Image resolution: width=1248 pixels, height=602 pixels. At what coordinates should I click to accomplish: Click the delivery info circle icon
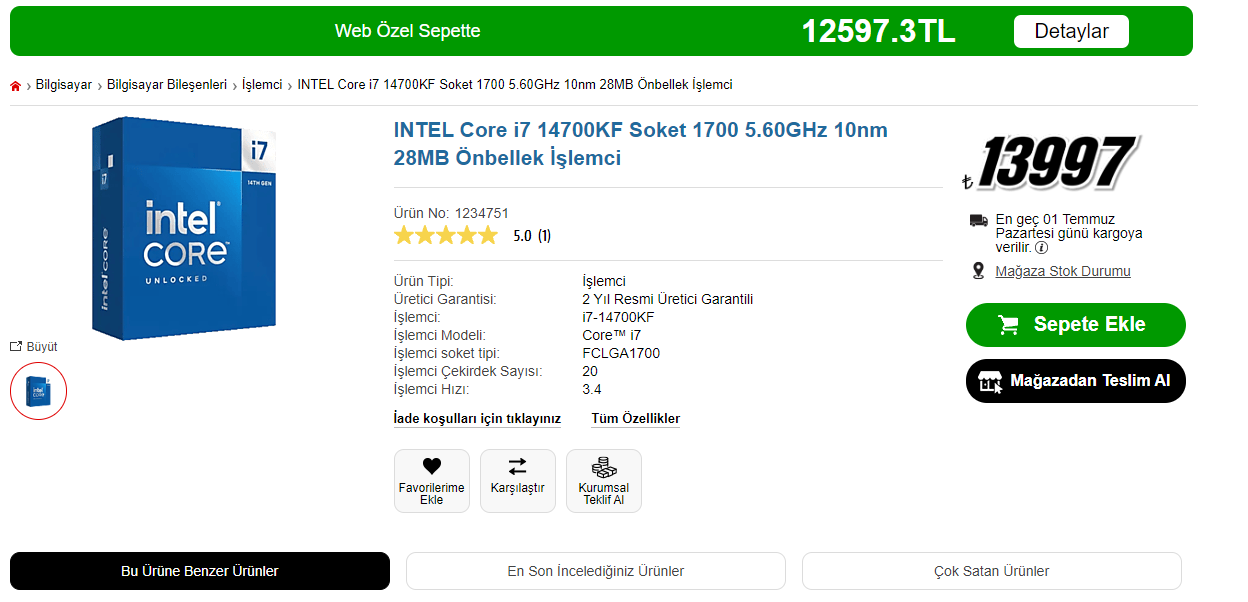(x=1041, y=248)
